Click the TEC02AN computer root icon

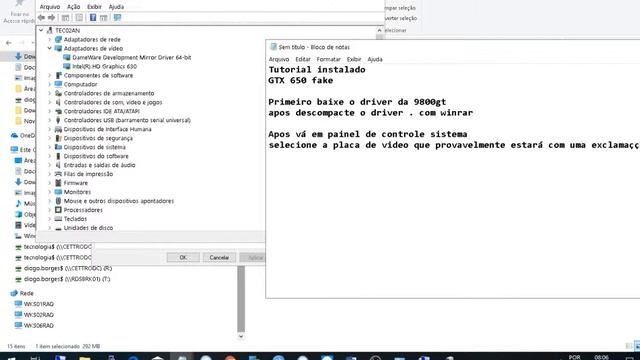point(50,31)
